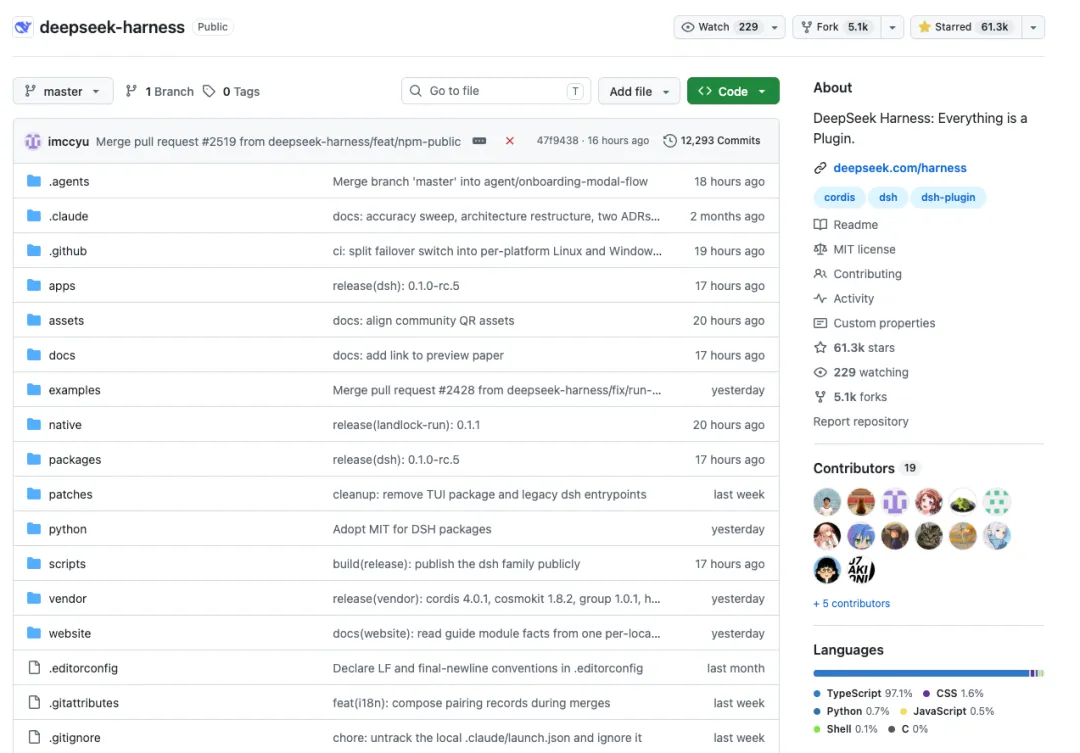Screen dimensions: 1080x753
Task: Expand the Watch options caret
Action: point(775,27)
